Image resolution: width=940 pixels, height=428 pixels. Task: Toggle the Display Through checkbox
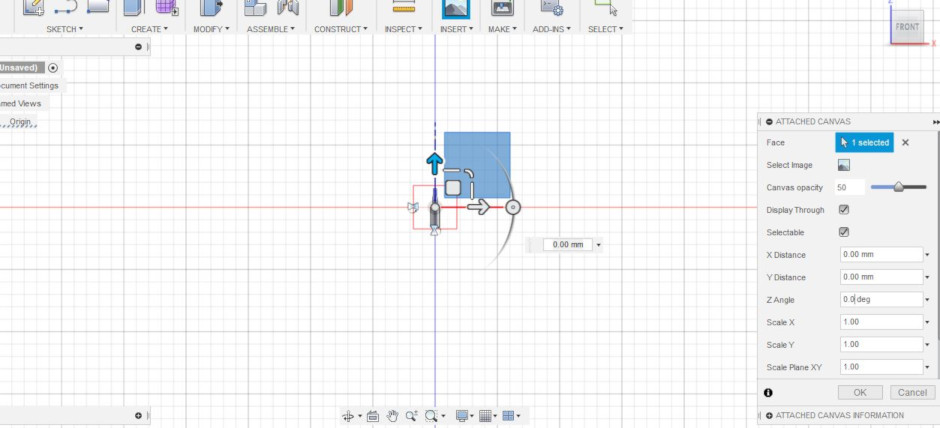tap(844, 210)
